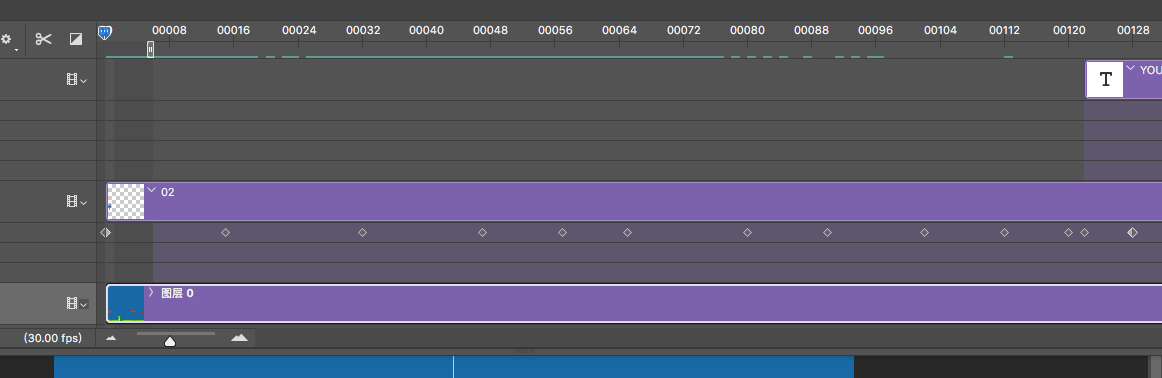The height and width of the screenshot is (378, 1162).
Task: Click the scissors split-at-playhead icon
Action: pyautogui.click(x=44, y=39)
